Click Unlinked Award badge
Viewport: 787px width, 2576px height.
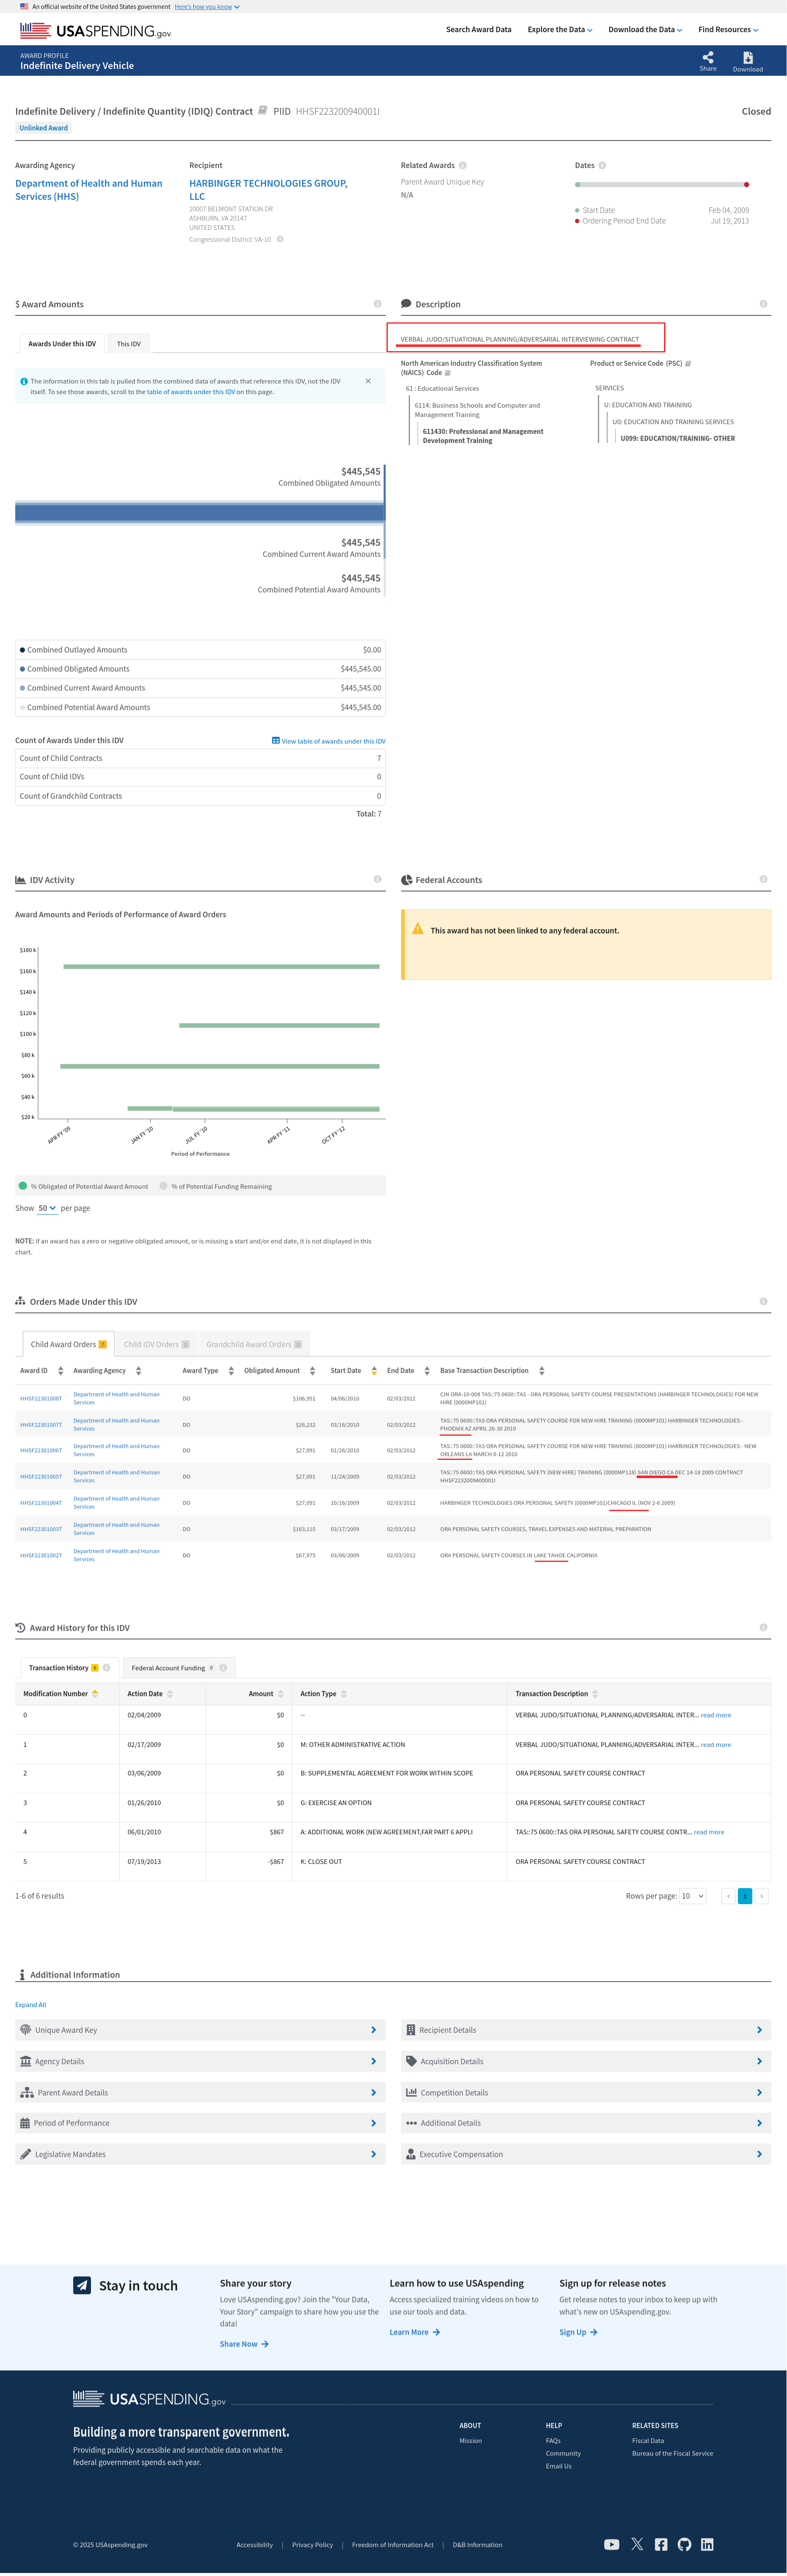point(44,128)
